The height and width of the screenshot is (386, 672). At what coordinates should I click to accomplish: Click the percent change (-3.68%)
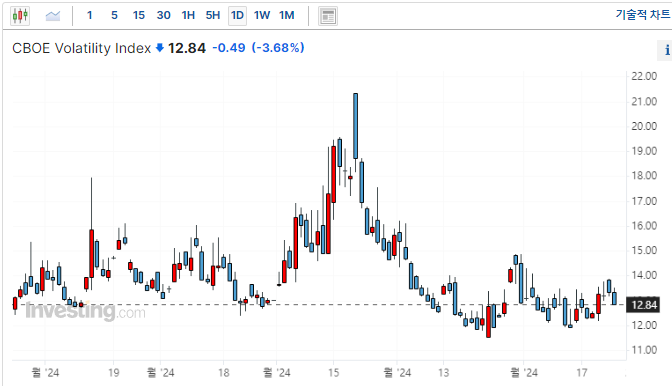(278, 48)
